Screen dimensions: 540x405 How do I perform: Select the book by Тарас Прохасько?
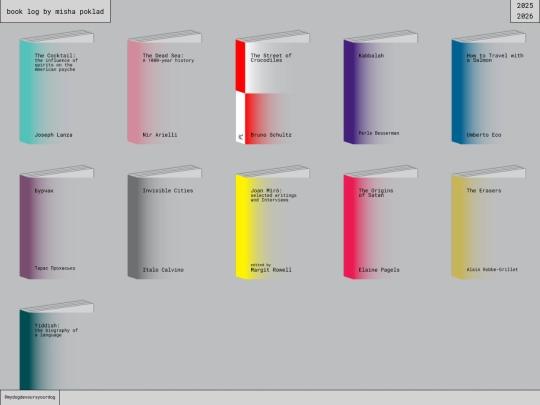click(56, 223)
